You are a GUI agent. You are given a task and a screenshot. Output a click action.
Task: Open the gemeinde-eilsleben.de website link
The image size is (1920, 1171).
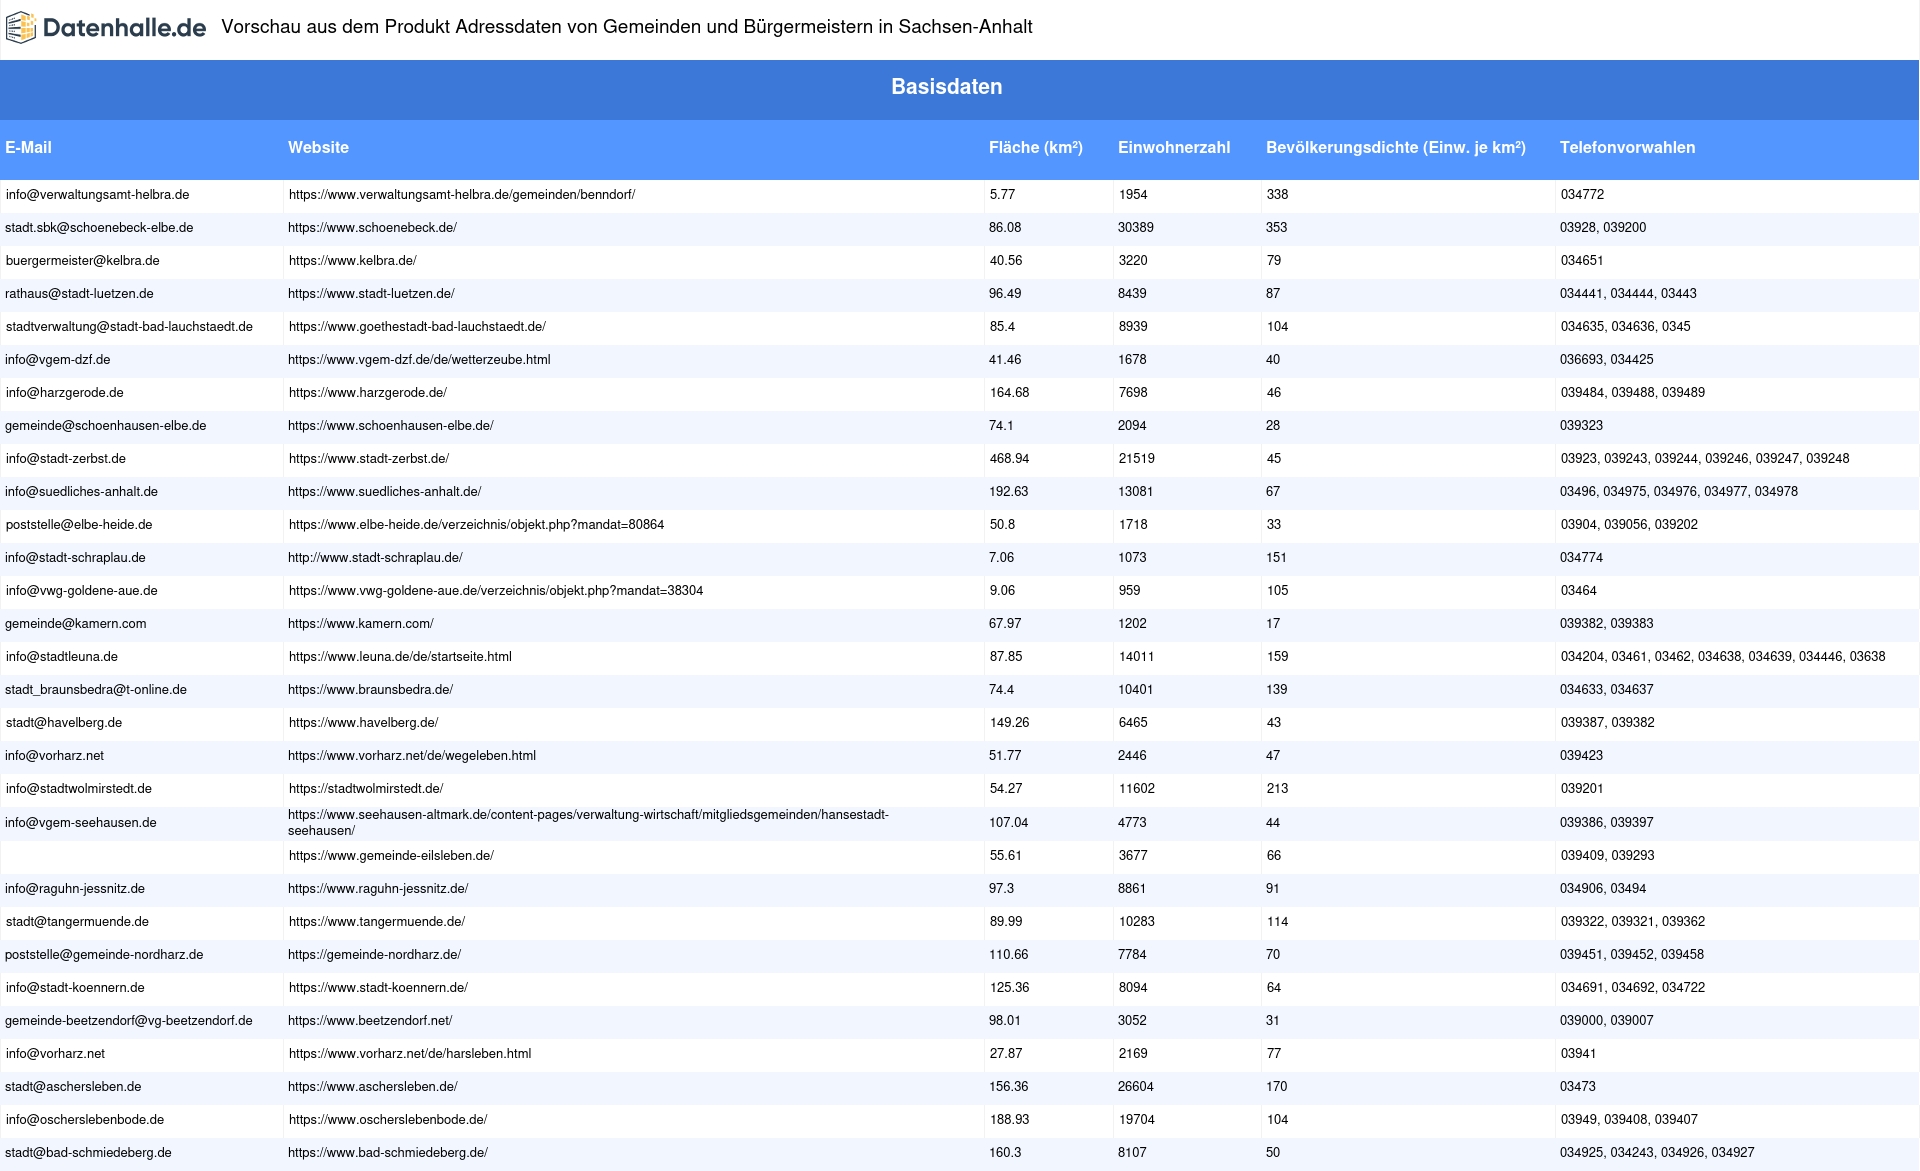(x=391, y=856)
